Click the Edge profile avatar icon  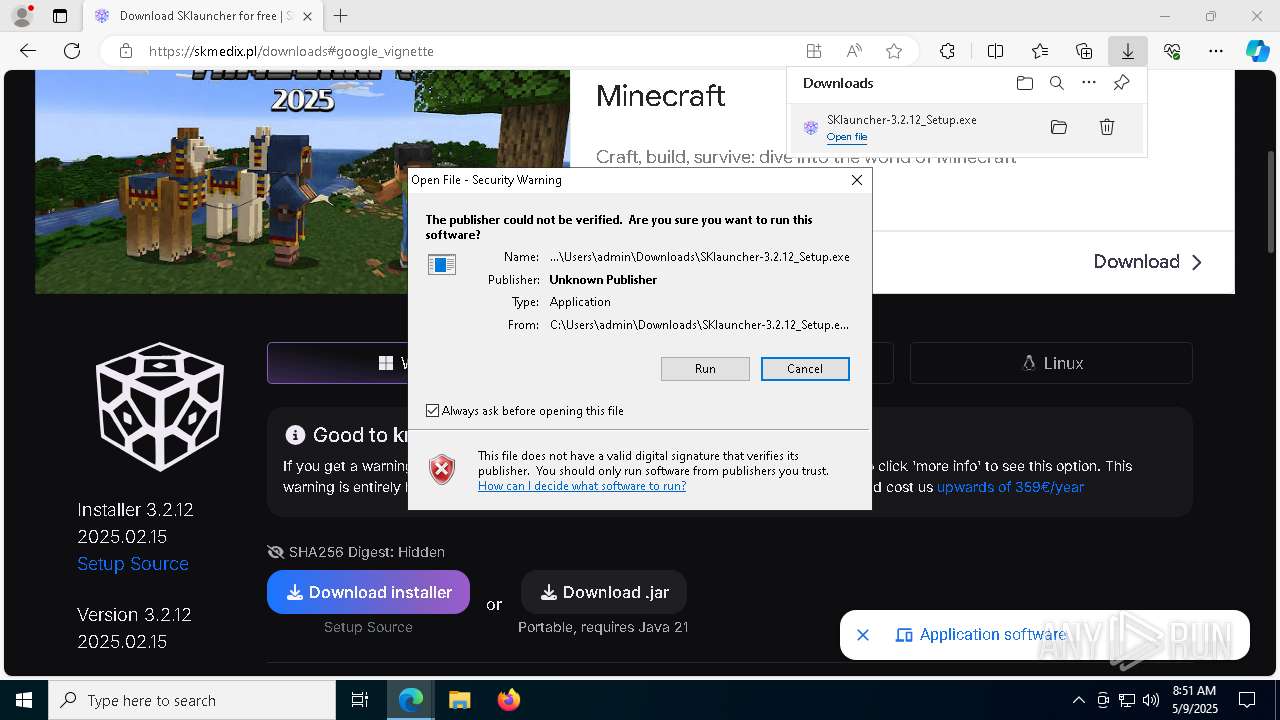[21, 16]
